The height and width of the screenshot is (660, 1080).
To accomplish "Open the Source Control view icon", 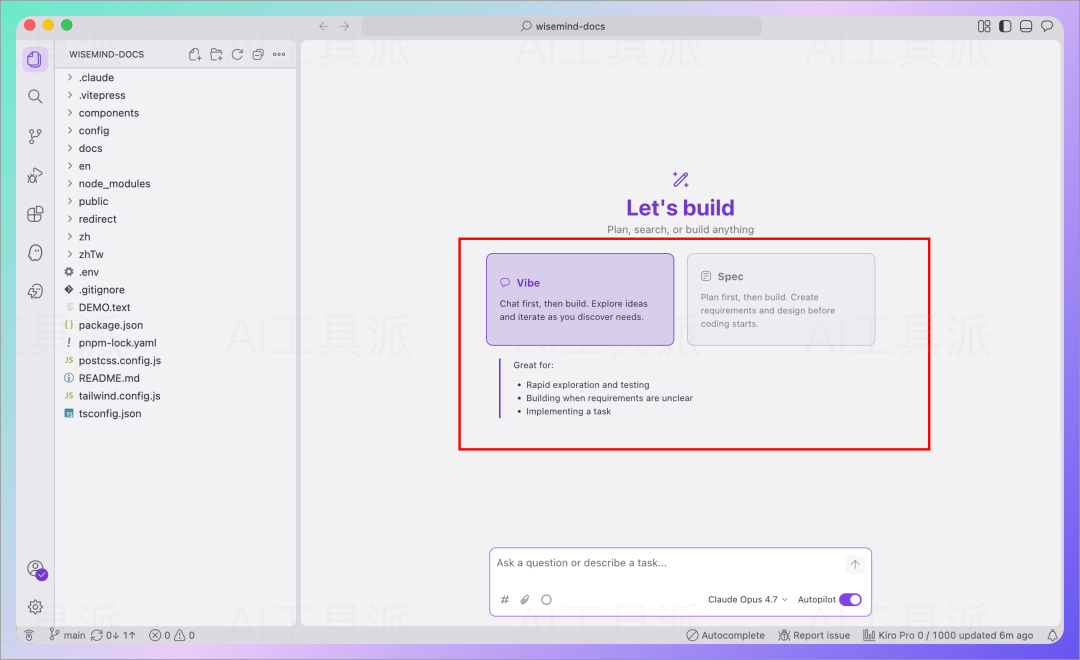I will (x=35, y=136).
